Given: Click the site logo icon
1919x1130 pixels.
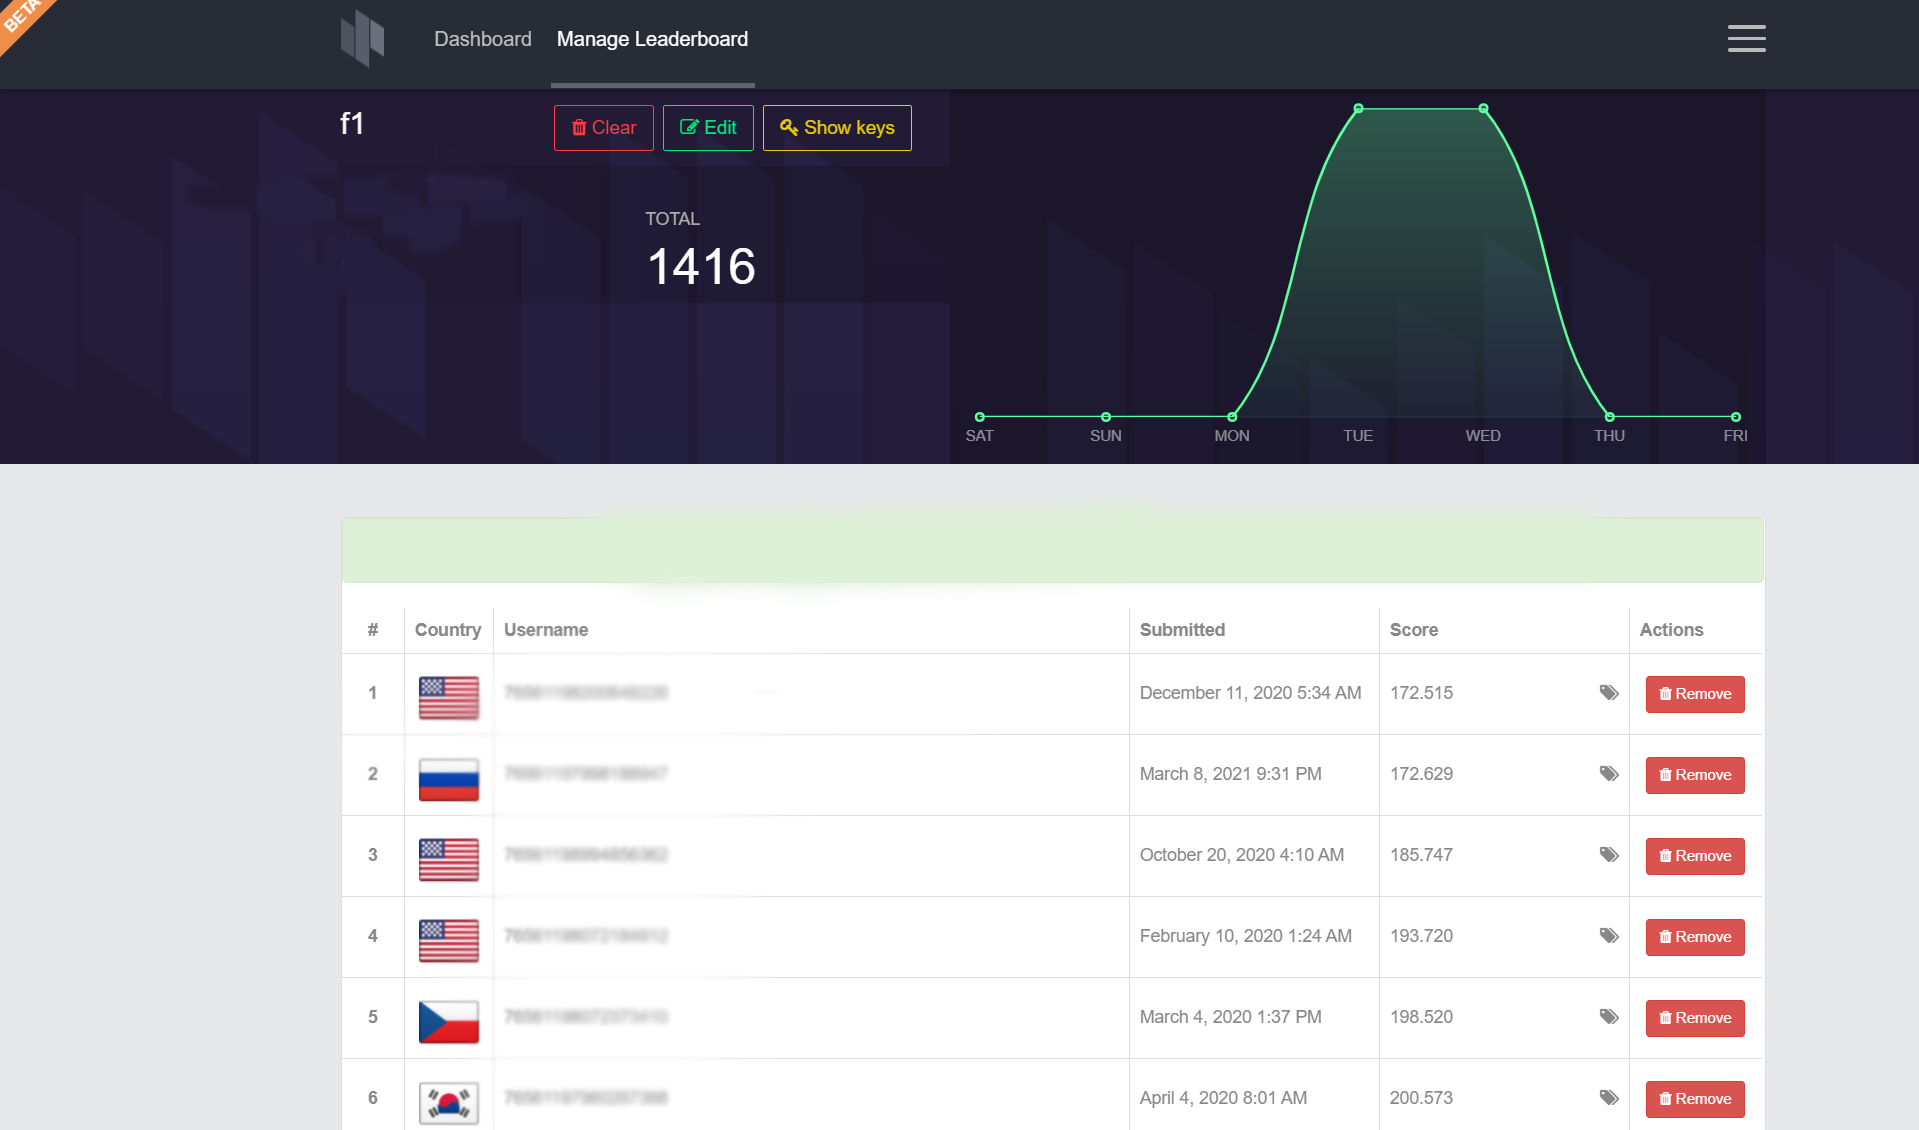Looking at the screenshot, I should coord(362,39).
